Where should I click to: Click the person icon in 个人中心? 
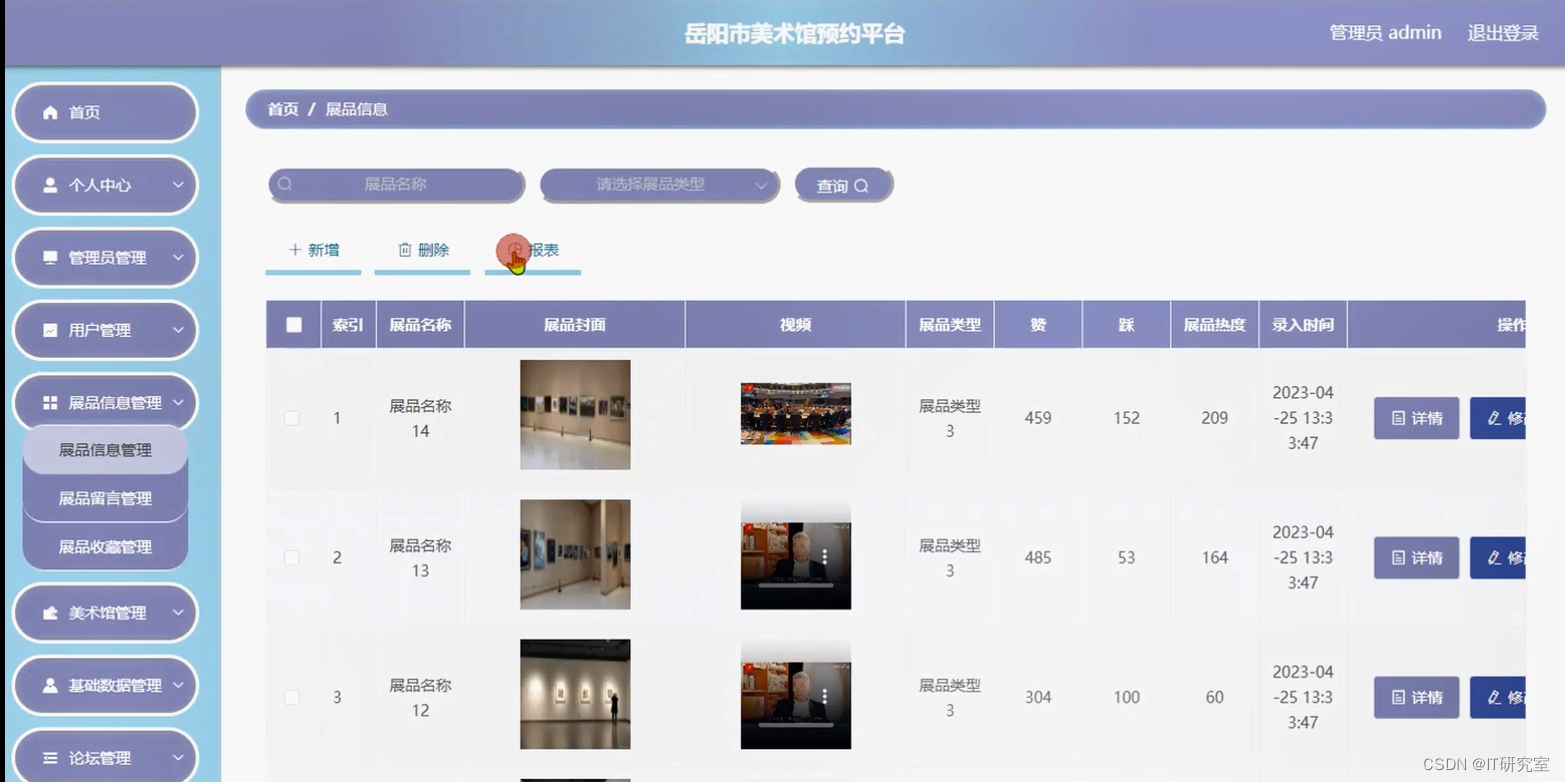50,185
